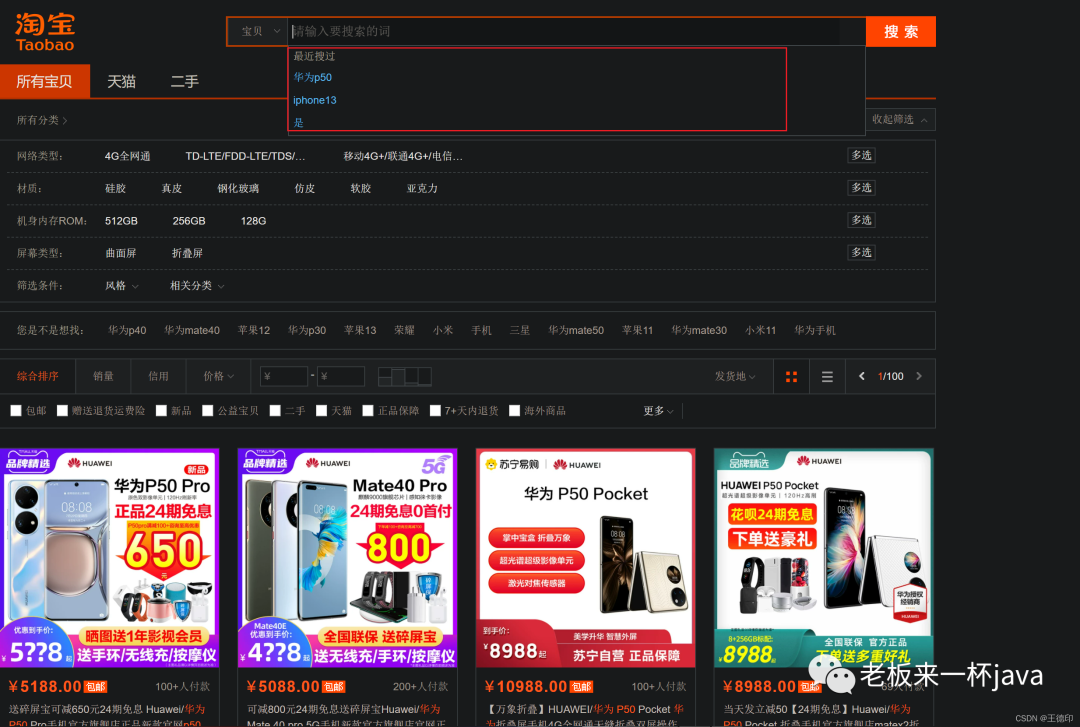The height and width of the screenshot is (727, 1080).
Task: Tick the 正品保障 checkbox
Action: point(368,411)
